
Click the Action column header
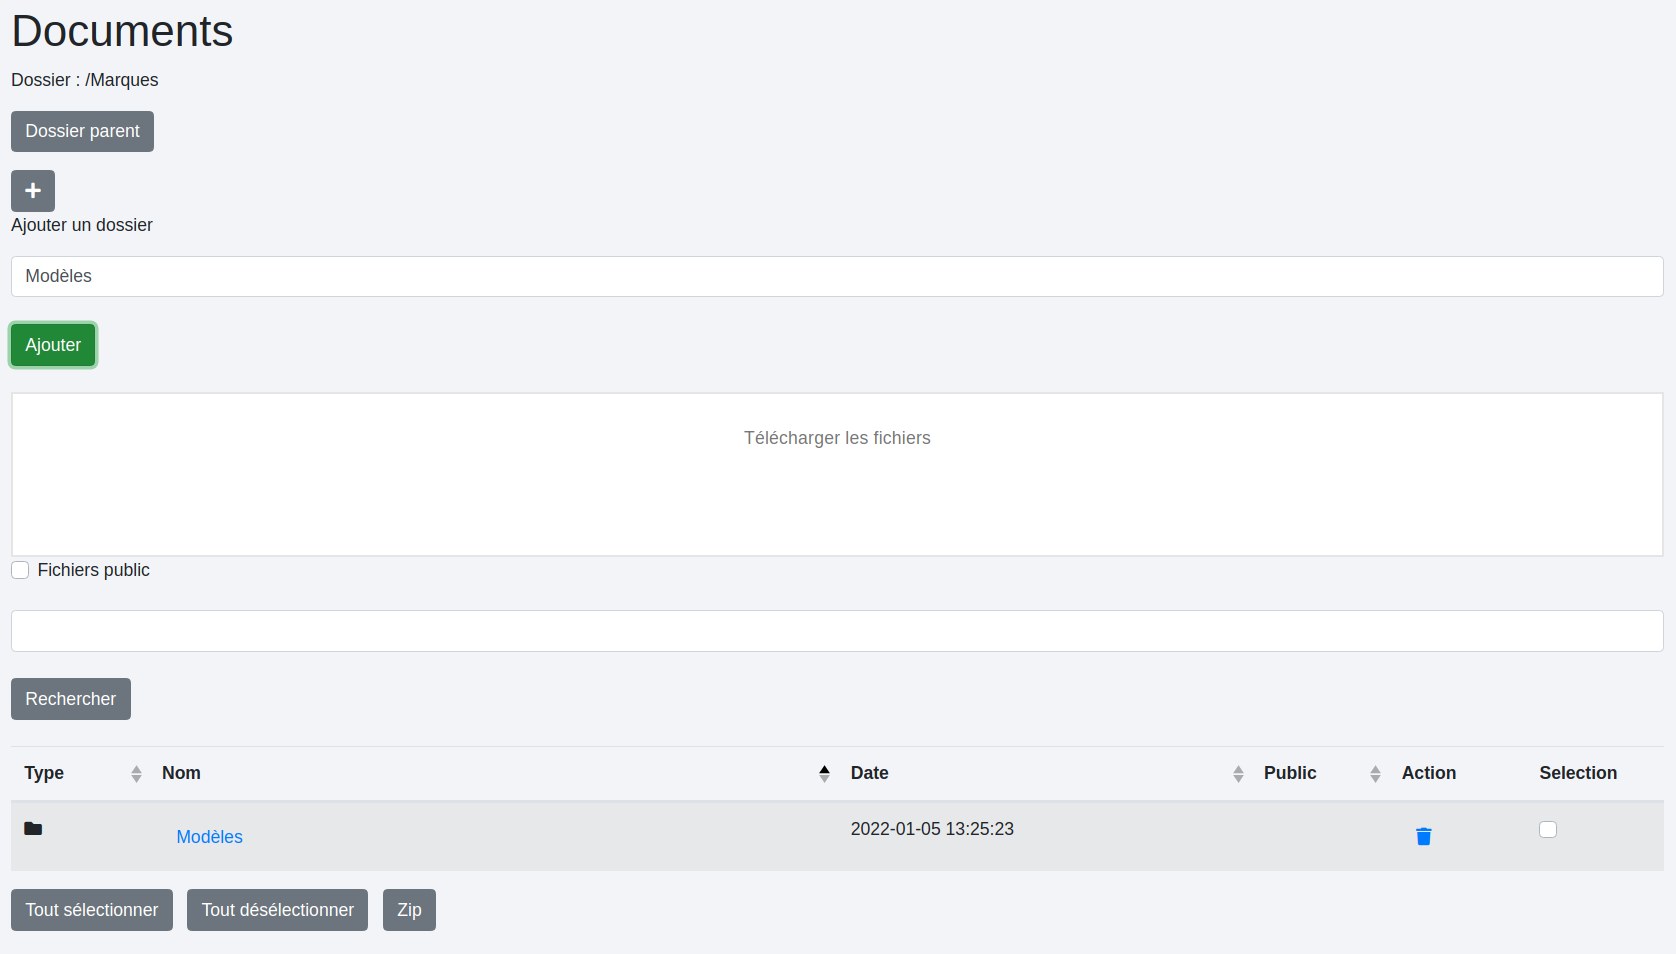coord(1428,773)
